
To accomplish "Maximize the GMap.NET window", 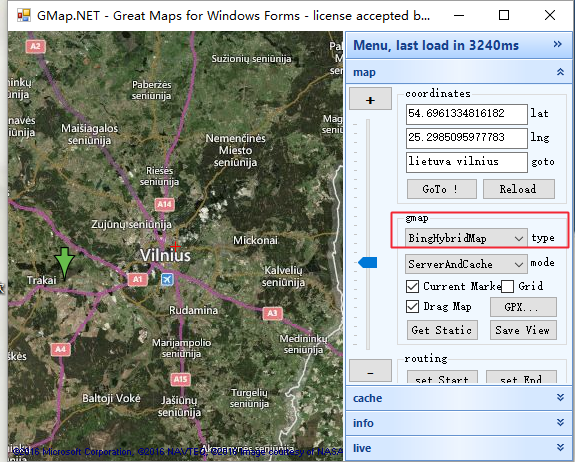I will tap(504, 15).
